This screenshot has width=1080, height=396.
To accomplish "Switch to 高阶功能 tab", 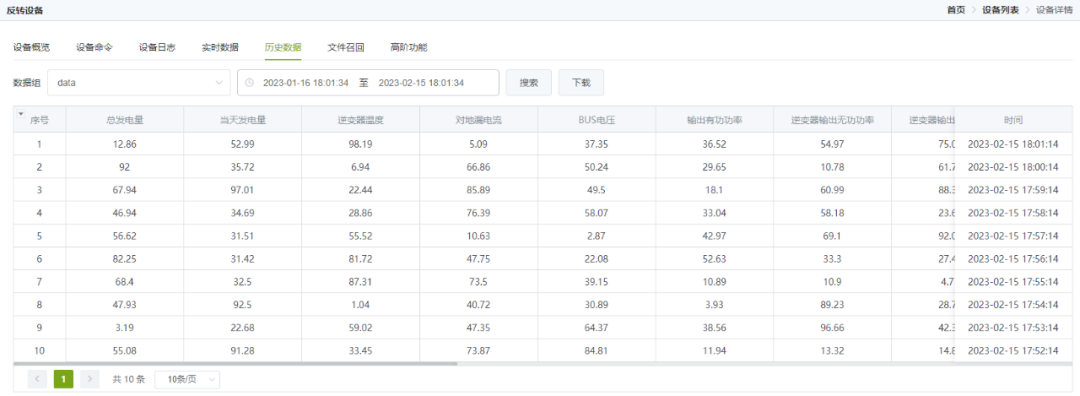I will click(x=408, y=48).
